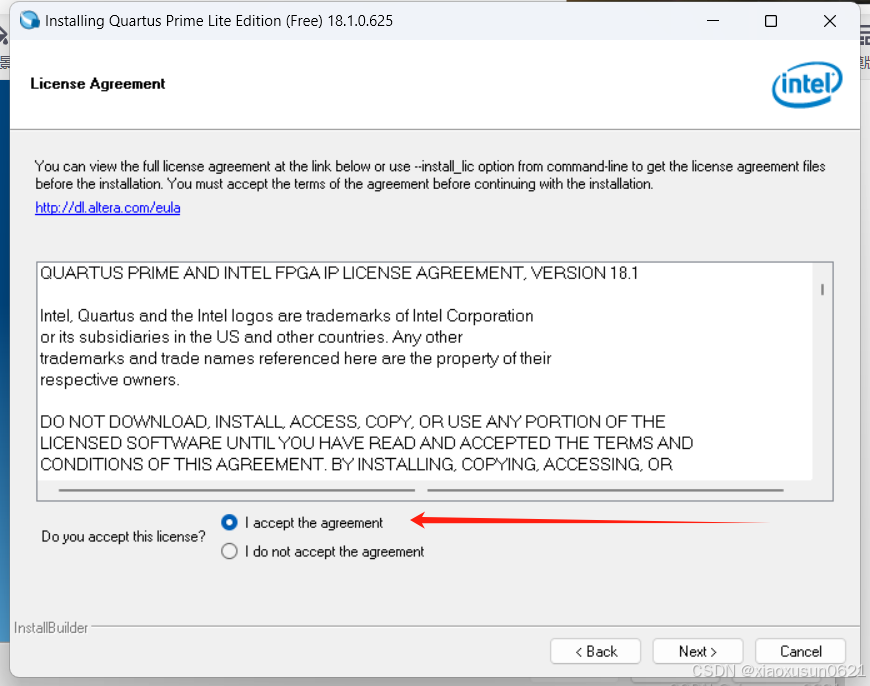Click the red arrow pointing at accept option
This screenshot has height=686, width=870.
590,521
